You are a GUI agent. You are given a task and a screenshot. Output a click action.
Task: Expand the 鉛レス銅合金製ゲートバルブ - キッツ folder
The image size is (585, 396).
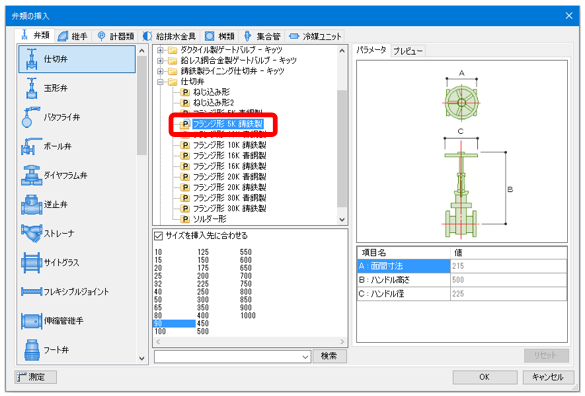160,60
